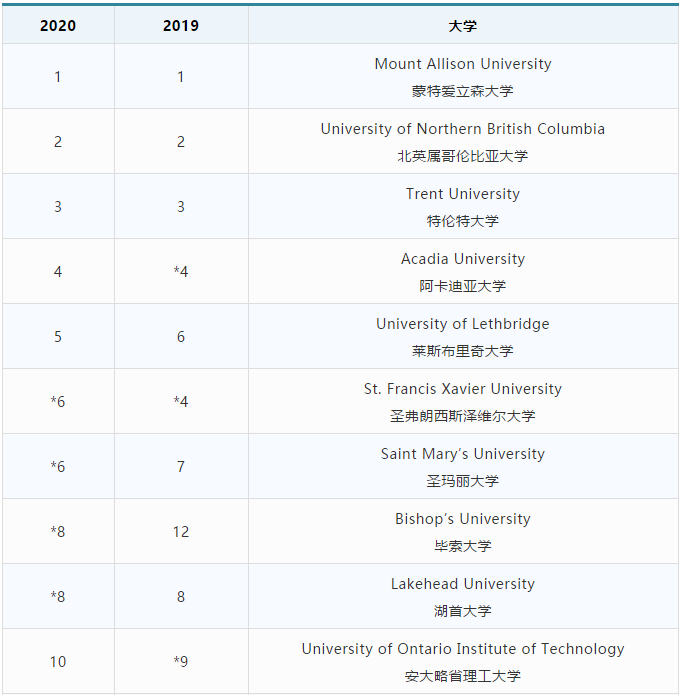This screenshot has height=695, width=679.
Task: Click Acadia University name
Action: [x=463, y=259]
